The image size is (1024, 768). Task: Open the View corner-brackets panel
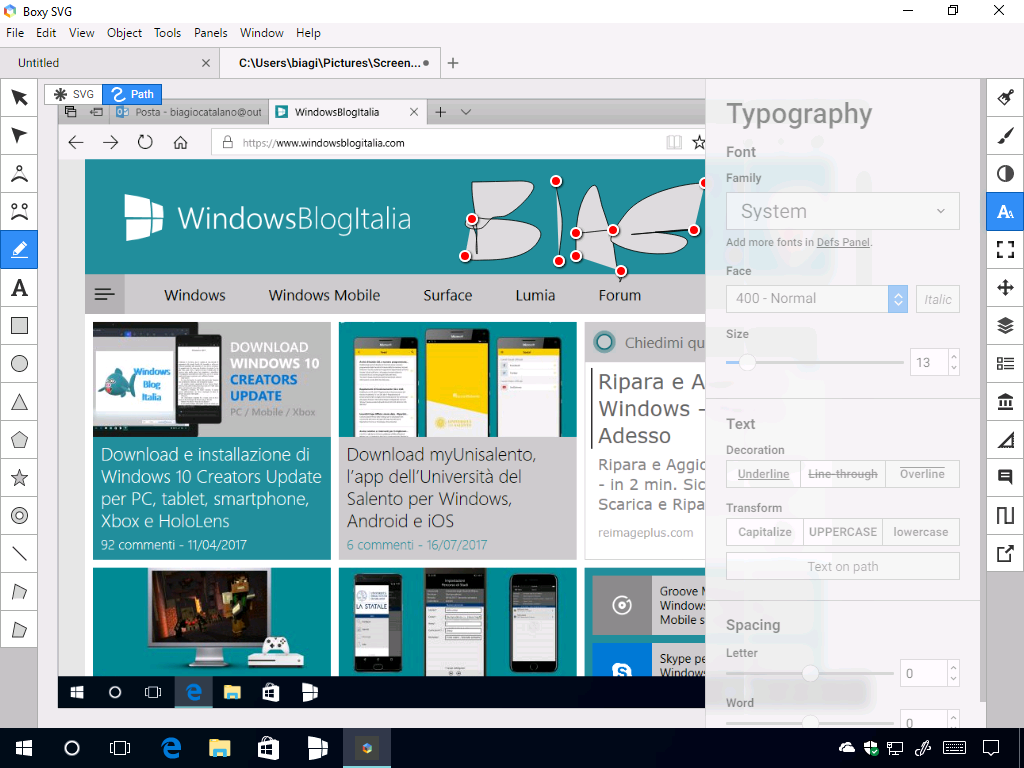pyautogui.click(x=1005, y=249)
